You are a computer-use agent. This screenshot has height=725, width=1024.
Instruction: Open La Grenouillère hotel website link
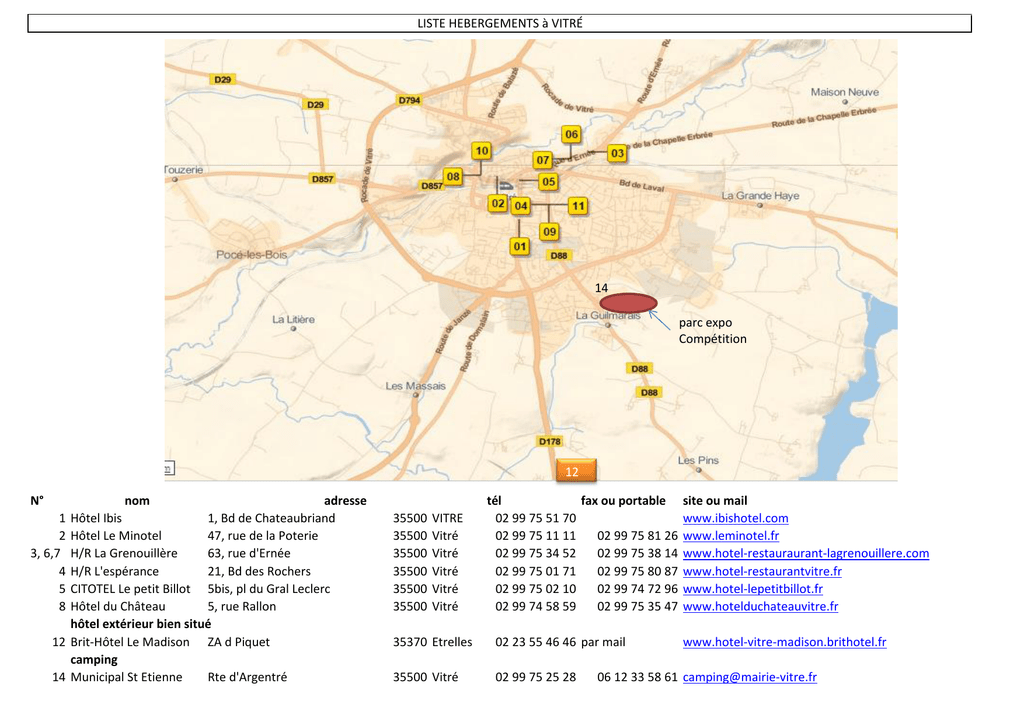805,553
